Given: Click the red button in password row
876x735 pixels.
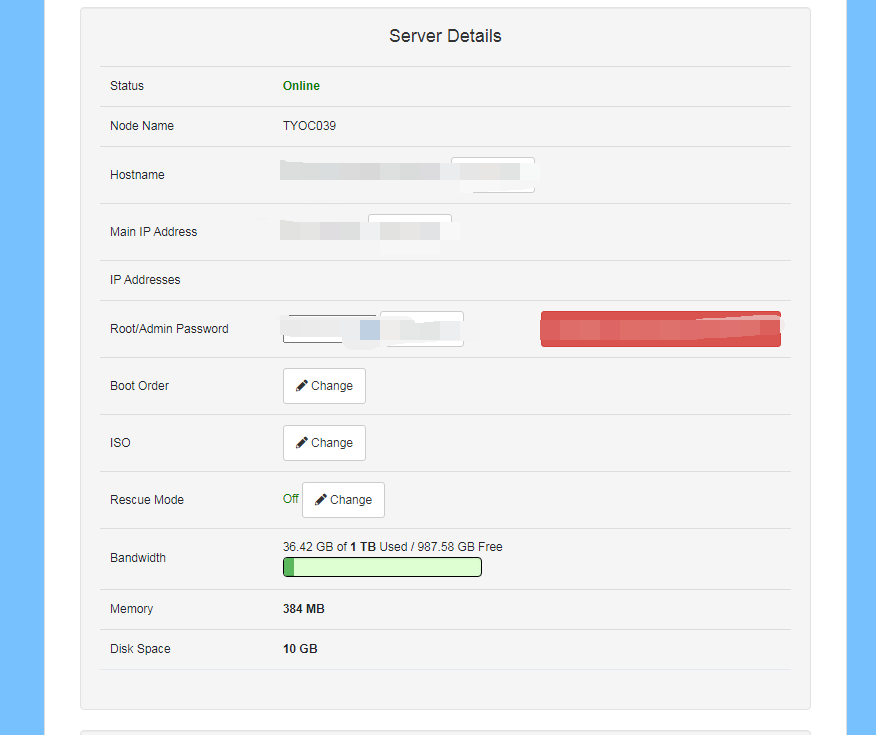Looking at the screenshot, I should tap(660, 329).
